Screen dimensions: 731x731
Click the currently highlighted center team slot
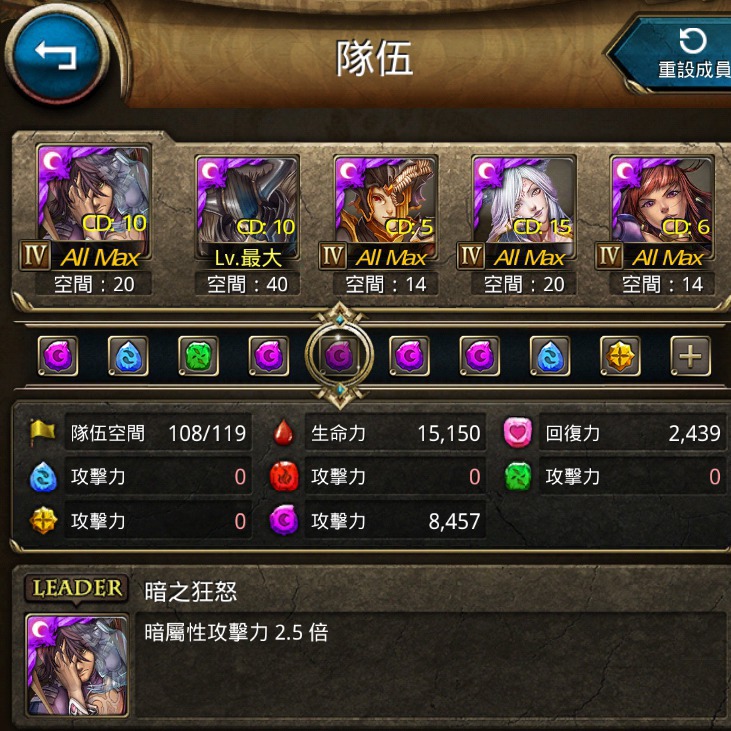point(339,356)
